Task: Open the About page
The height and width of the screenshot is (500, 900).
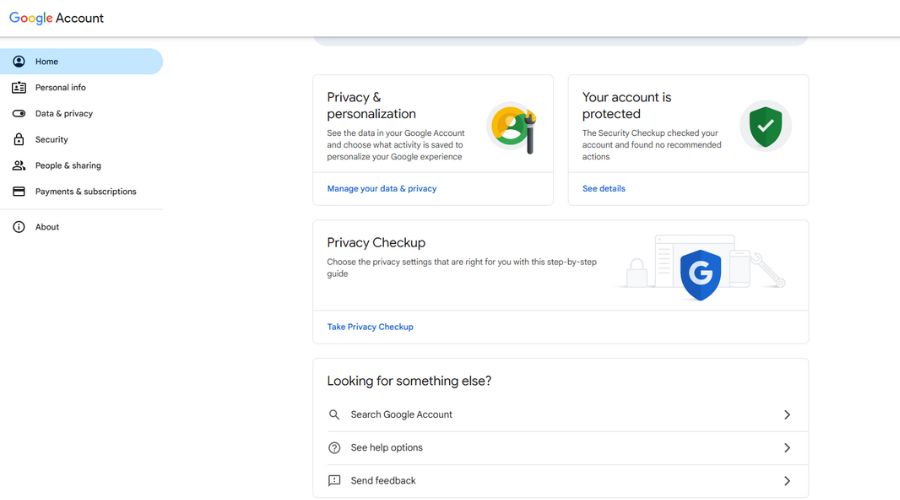Action: (x=82, y=227)
